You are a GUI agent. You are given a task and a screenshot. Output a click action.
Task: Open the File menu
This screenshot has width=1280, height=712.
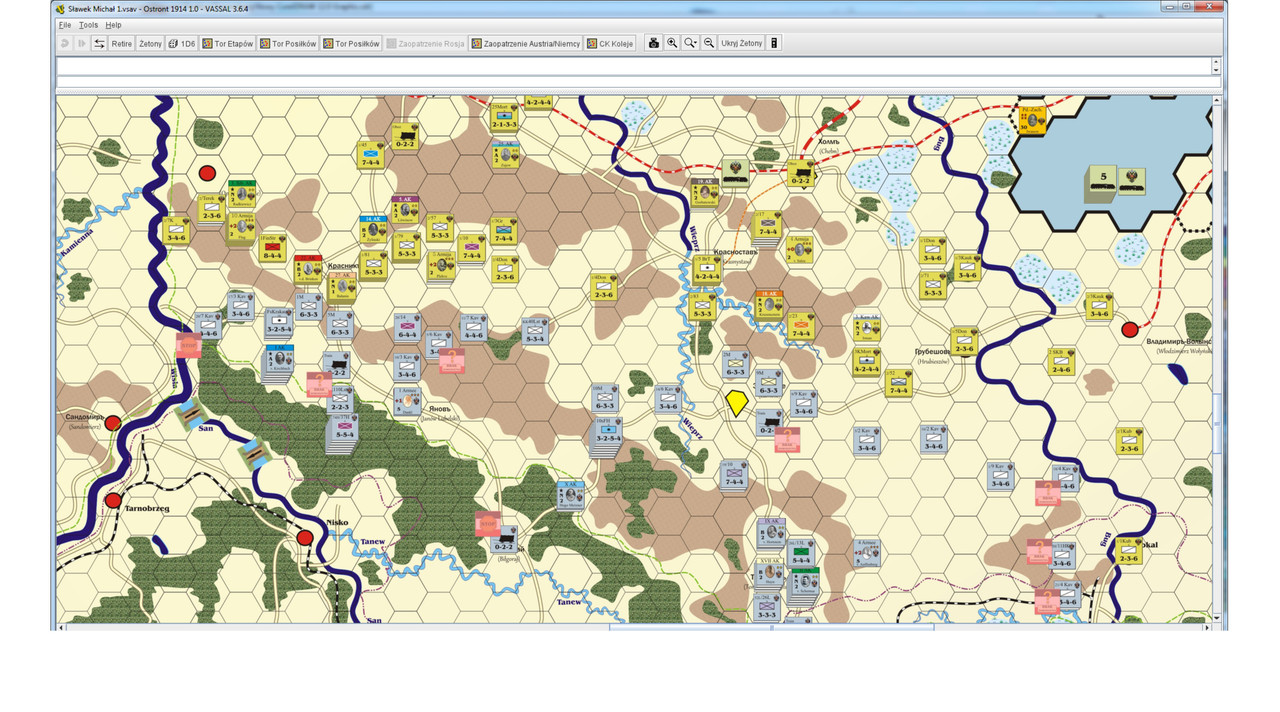(x=64, y=25)
